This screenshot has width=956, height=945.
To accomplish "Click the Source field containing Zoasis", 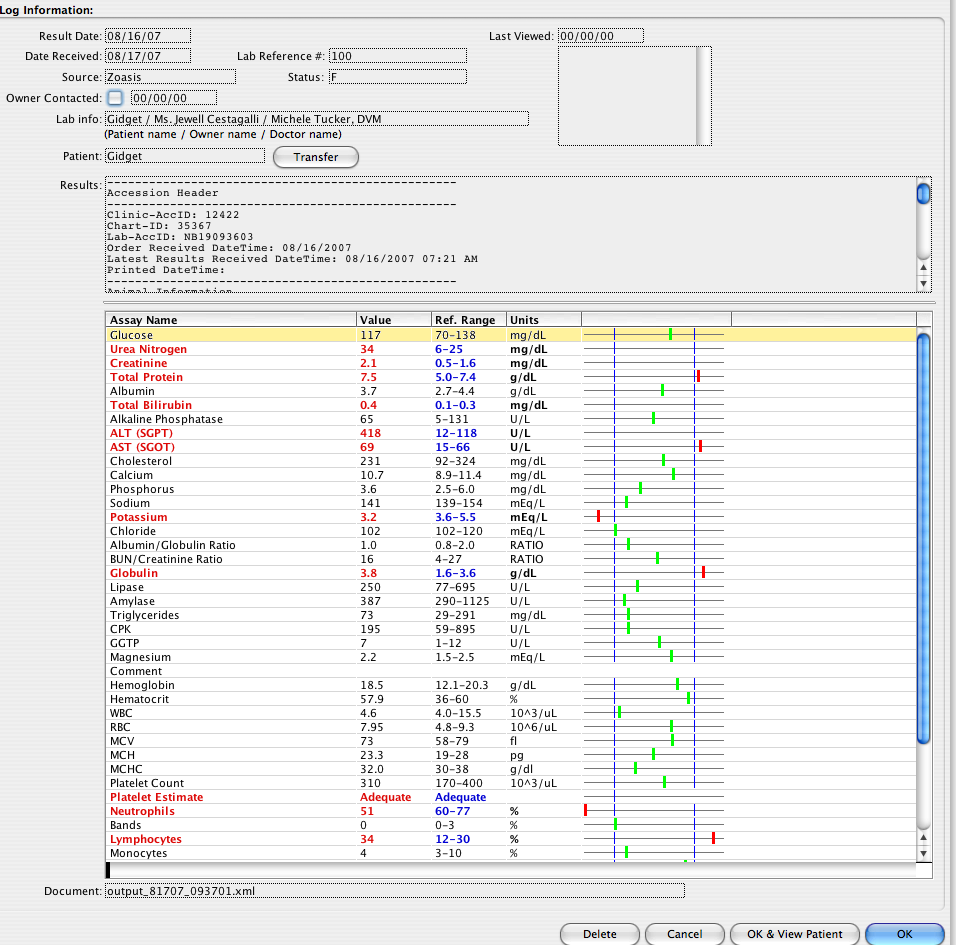I will tap(170, 77).
